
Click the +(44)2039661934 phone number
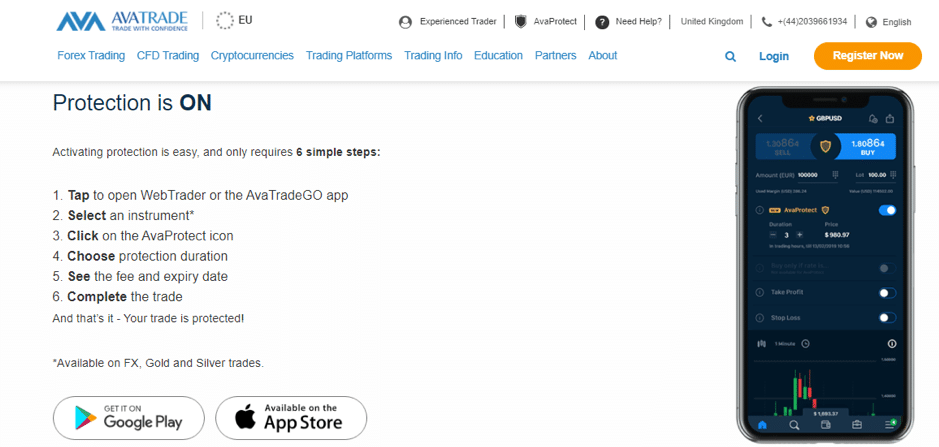[x=812, y=22]
